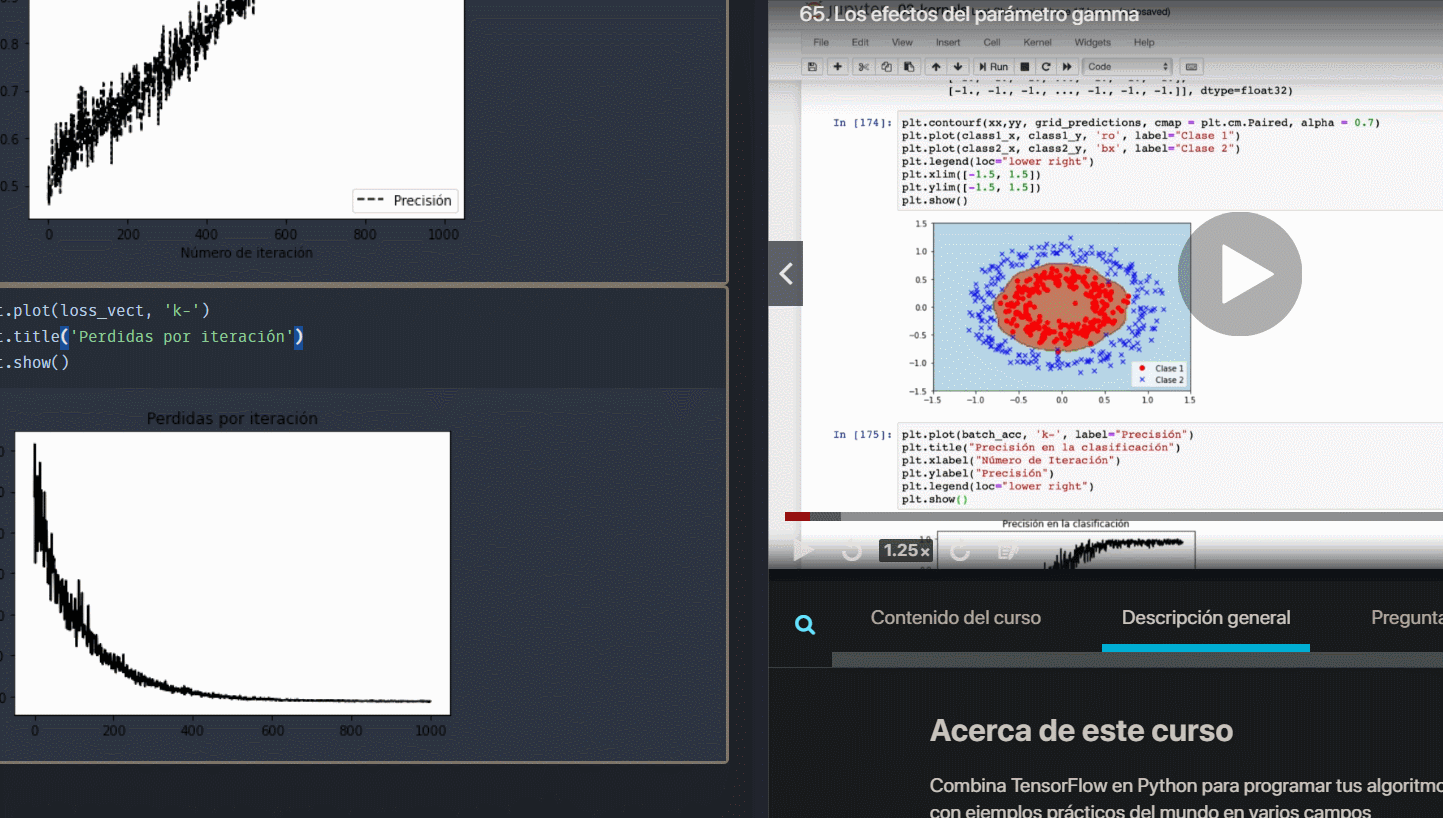Image resolution: width=1443 pixels, height=818 pixels.
Task: Open Insert menu in video's Jupyter notebook
Action: (948, 43)
